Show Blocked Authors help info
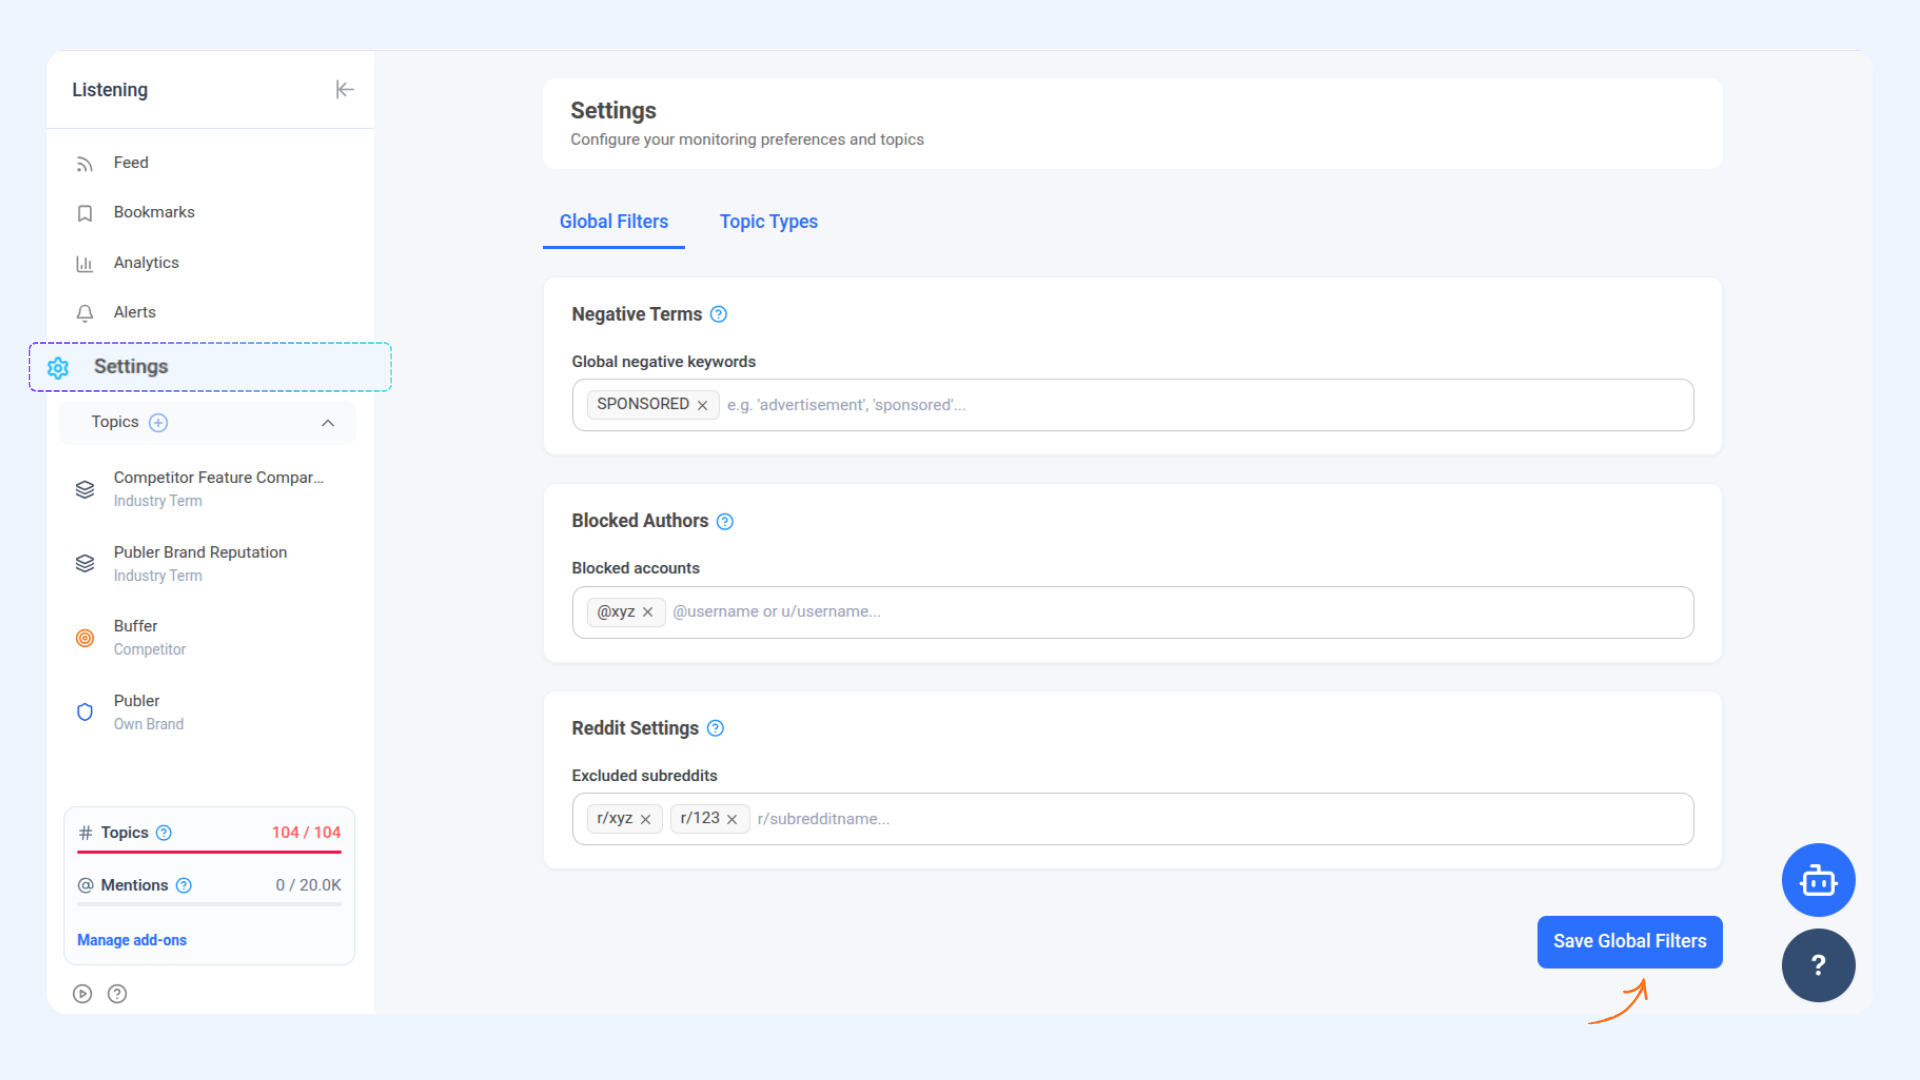The height and width of the screenshot is (1080, 1920). [725, 522]
